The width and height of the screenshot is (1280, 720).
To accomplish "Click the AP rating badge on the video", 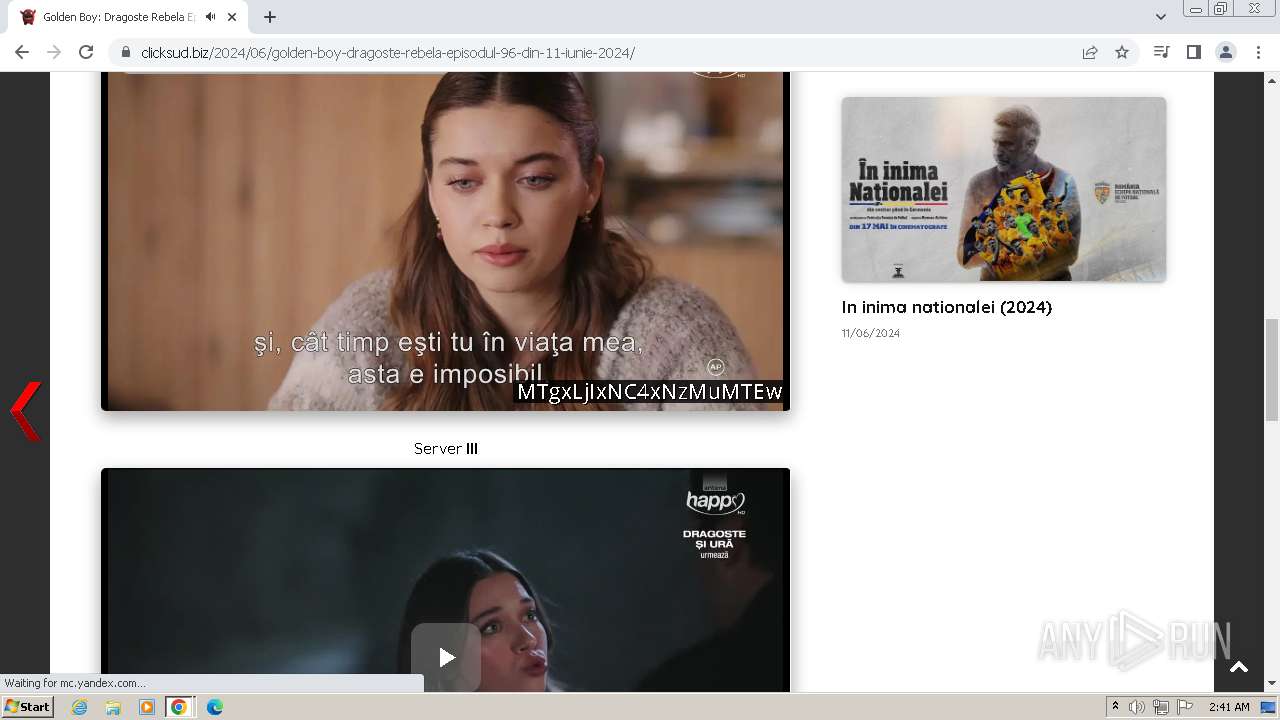I will click(715, 367).
